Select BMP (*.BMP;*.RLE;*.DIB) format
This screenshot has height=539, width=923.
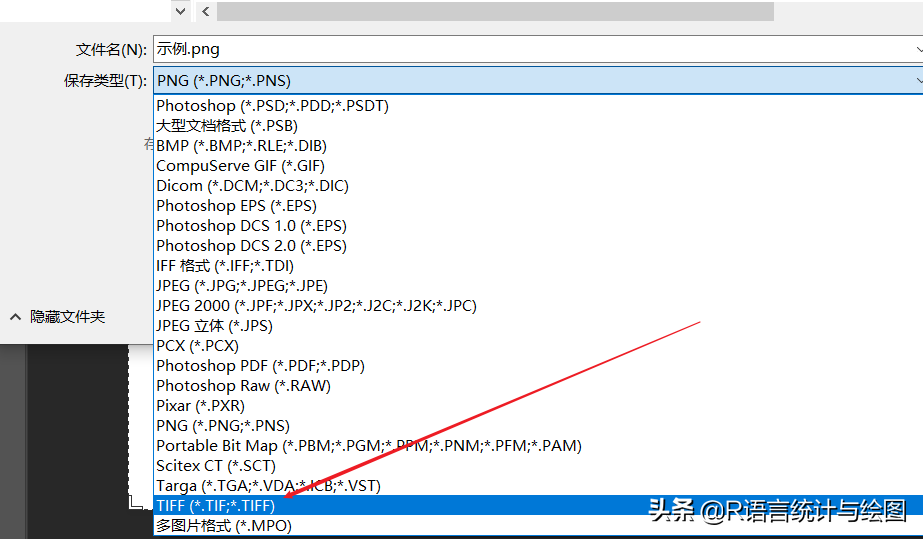tap(538, 146)
